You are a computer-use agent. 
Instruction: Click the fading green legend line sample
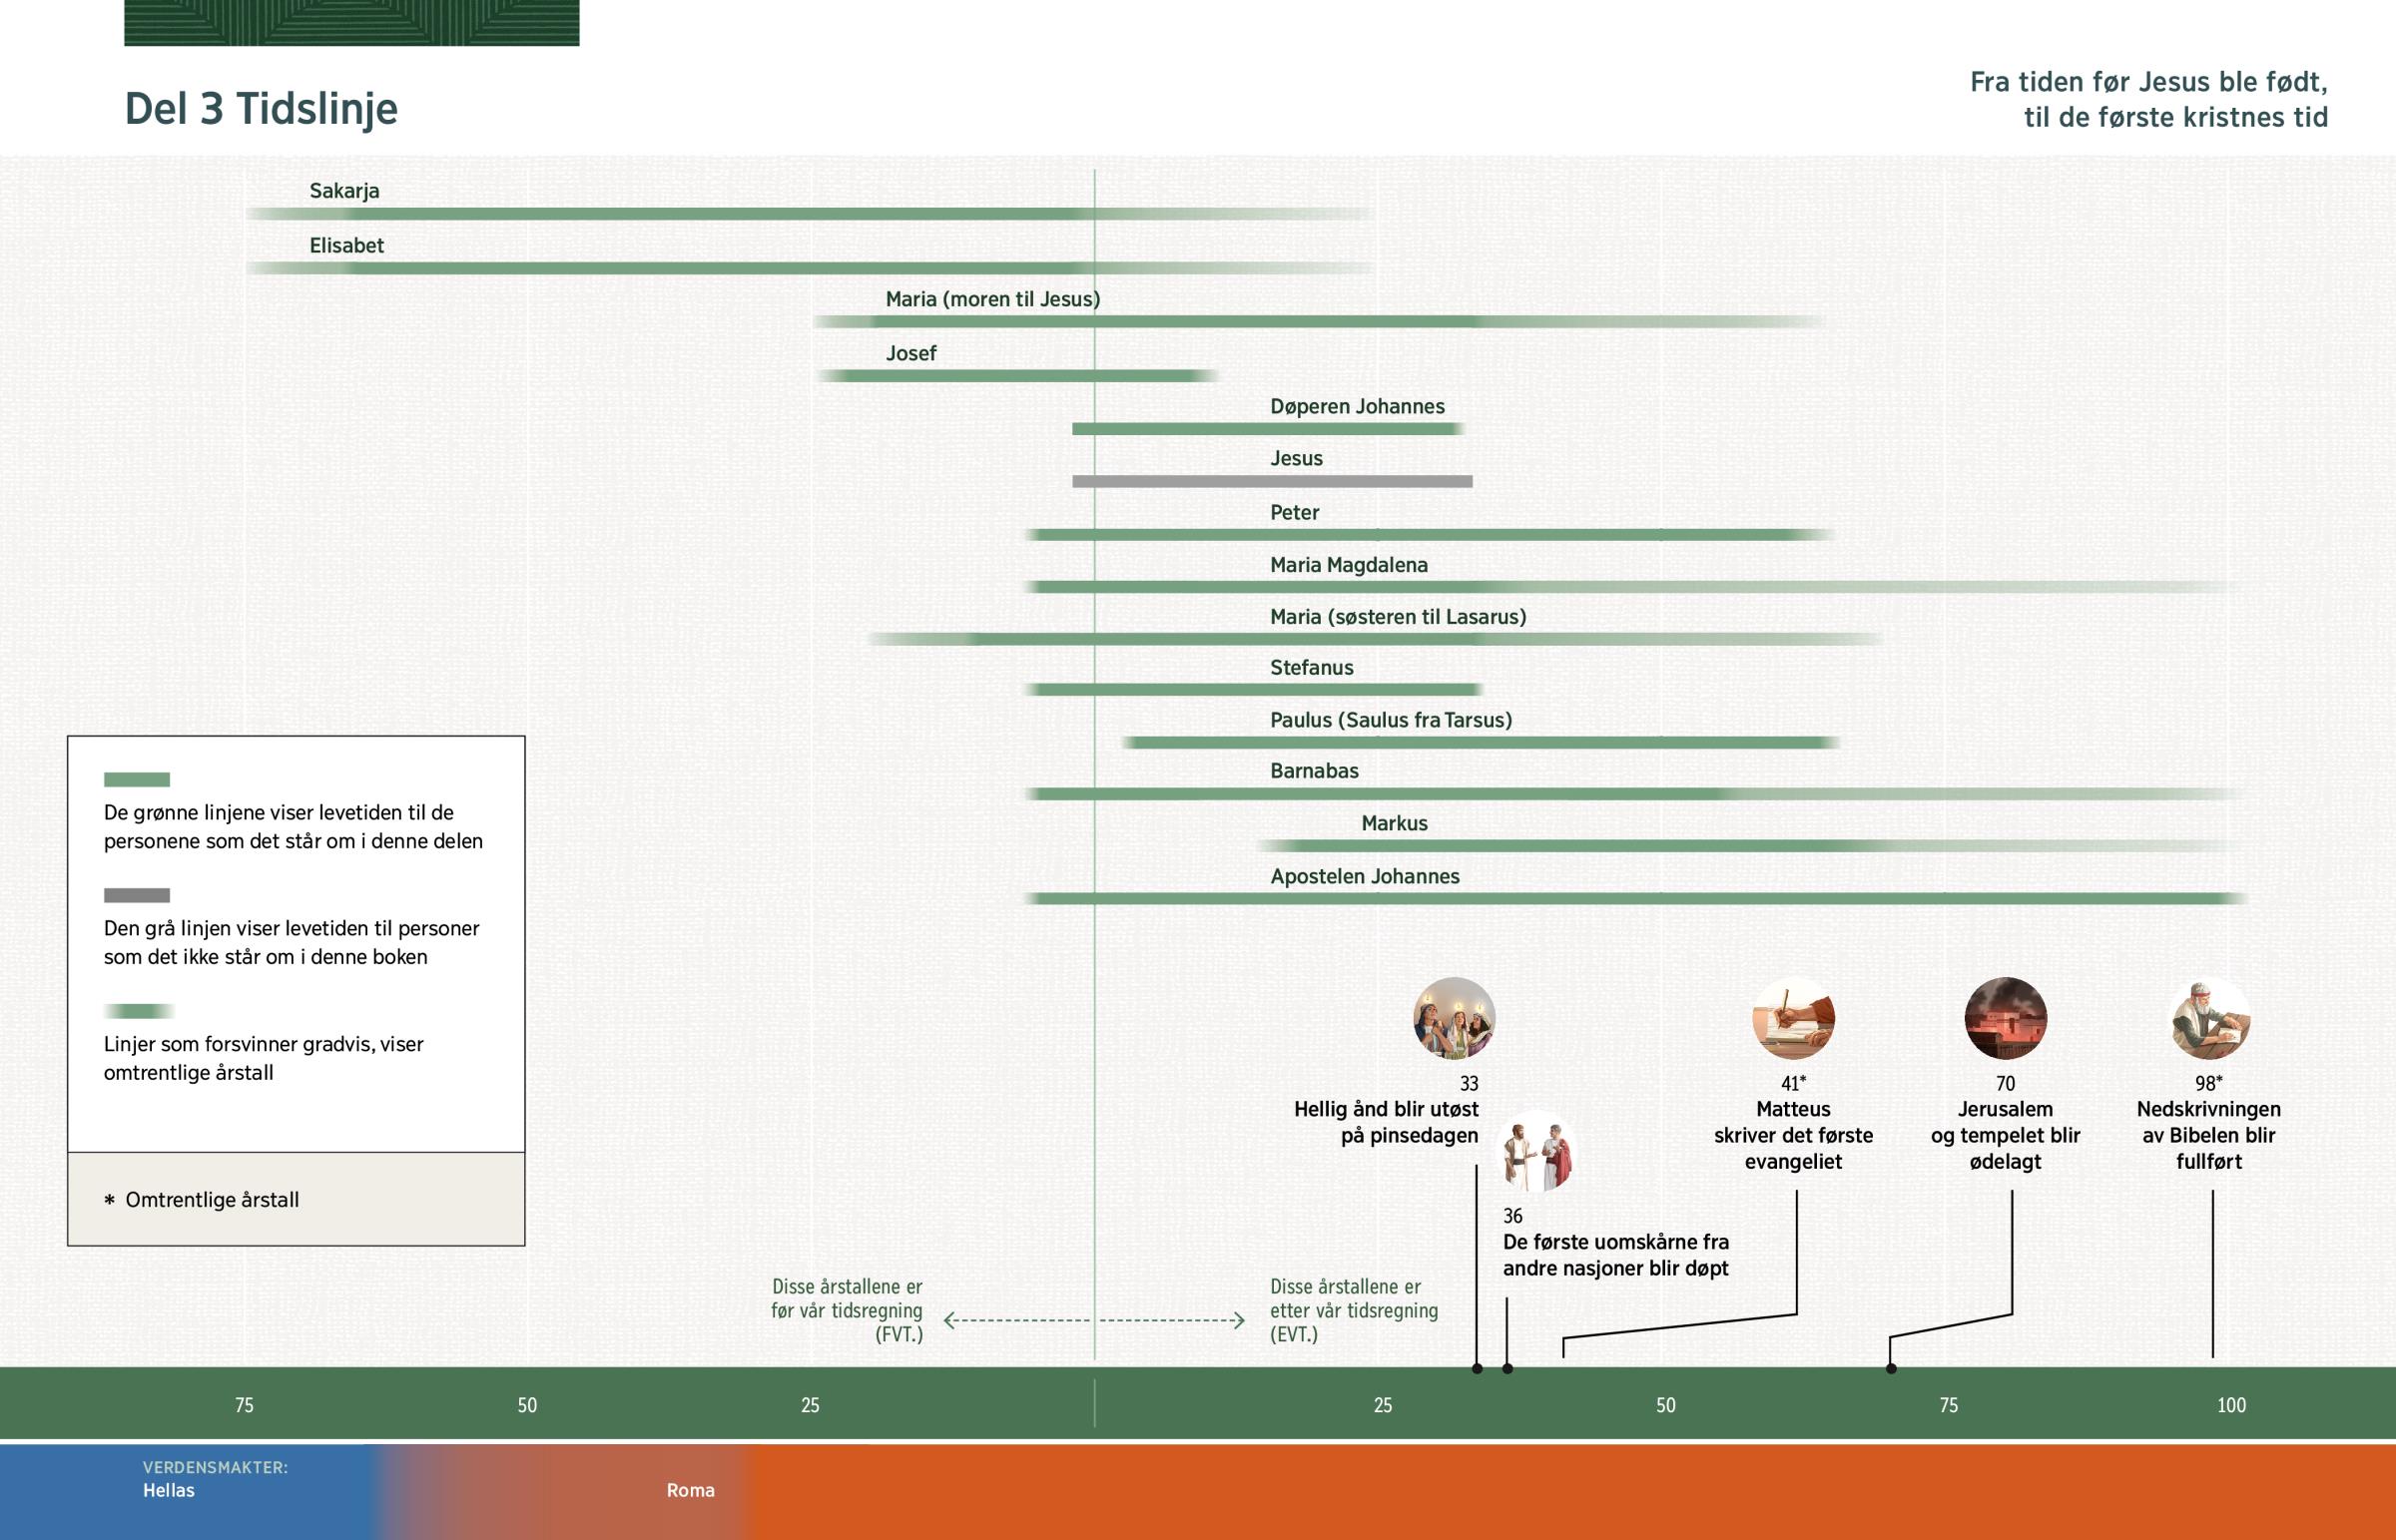(x=137, y=1011)
